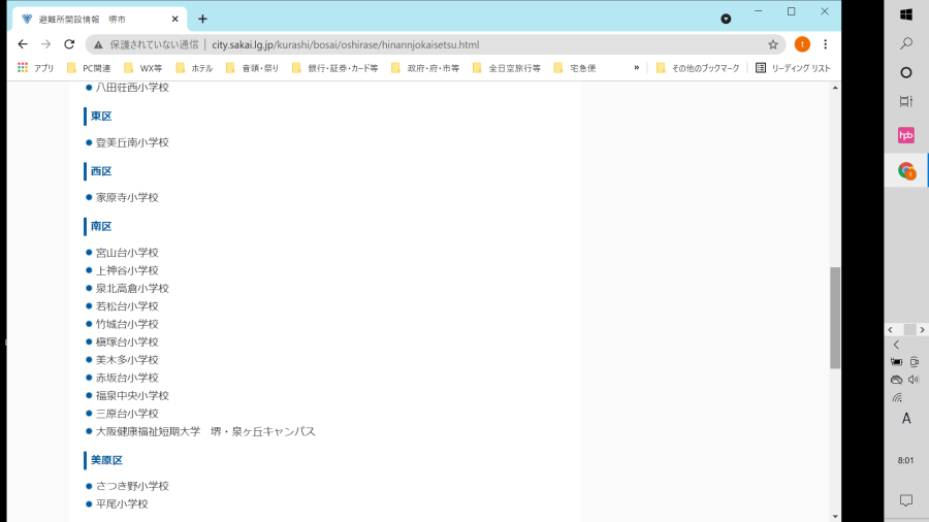Toggle the volume speaker tray icon
Screen dimensions: 929x522
point(914,380)
